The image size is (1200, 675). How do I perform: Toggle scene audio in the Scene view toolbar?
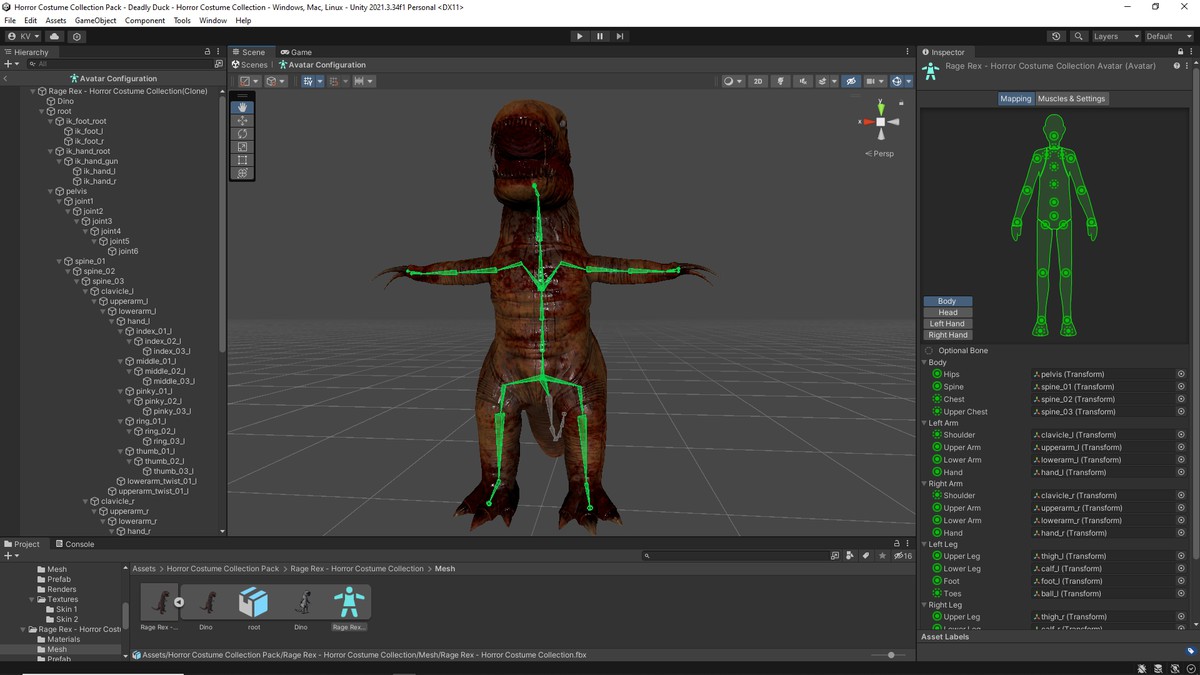pyautogui.click(x=802, y=81)
